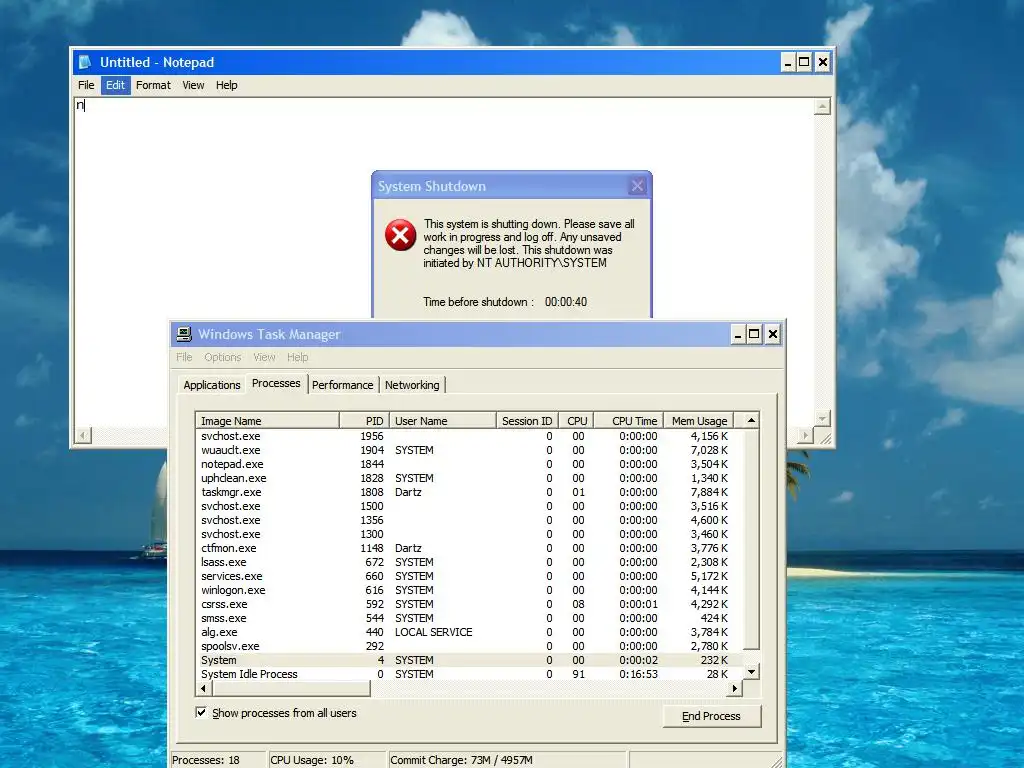
Task: Minimize the Notepad window
Action: tap(788, 62)
